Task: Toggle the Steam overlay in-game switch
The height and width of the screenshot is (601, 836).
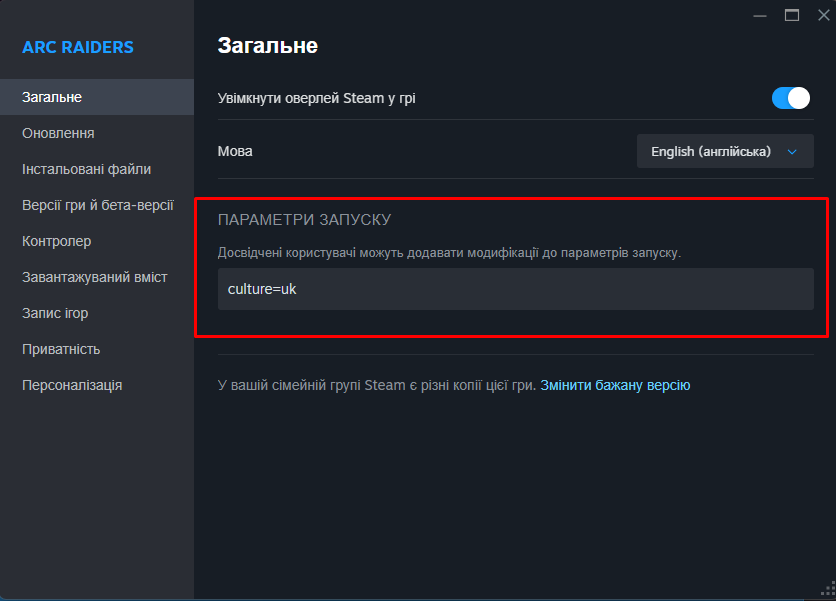Action: tap(791, 98)
